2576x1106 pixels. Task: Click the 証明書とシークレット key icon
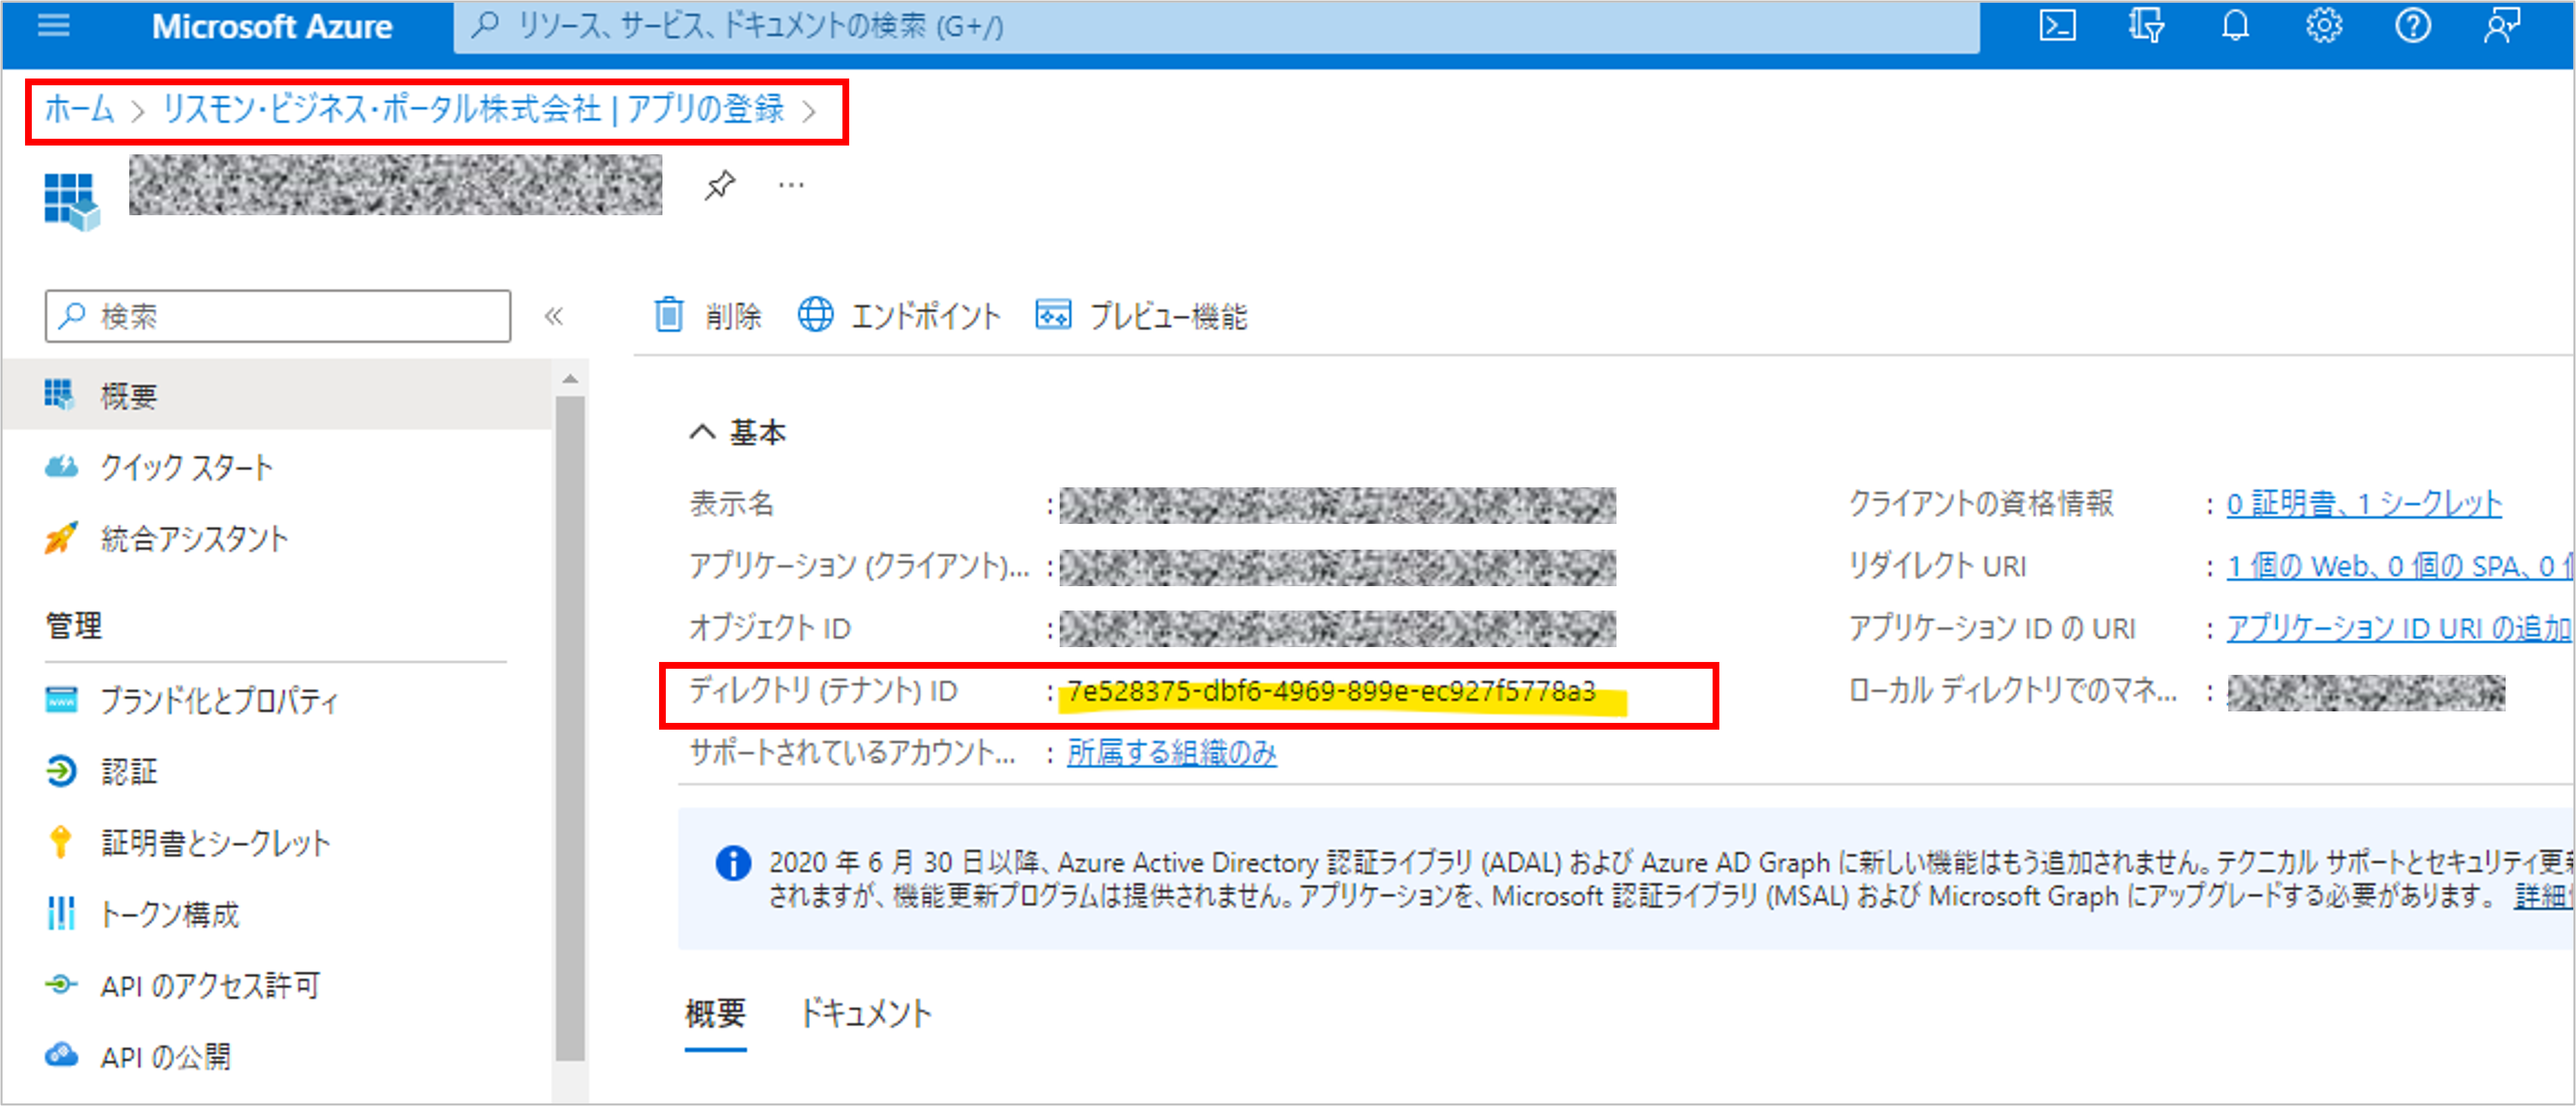tap(60, 842)
